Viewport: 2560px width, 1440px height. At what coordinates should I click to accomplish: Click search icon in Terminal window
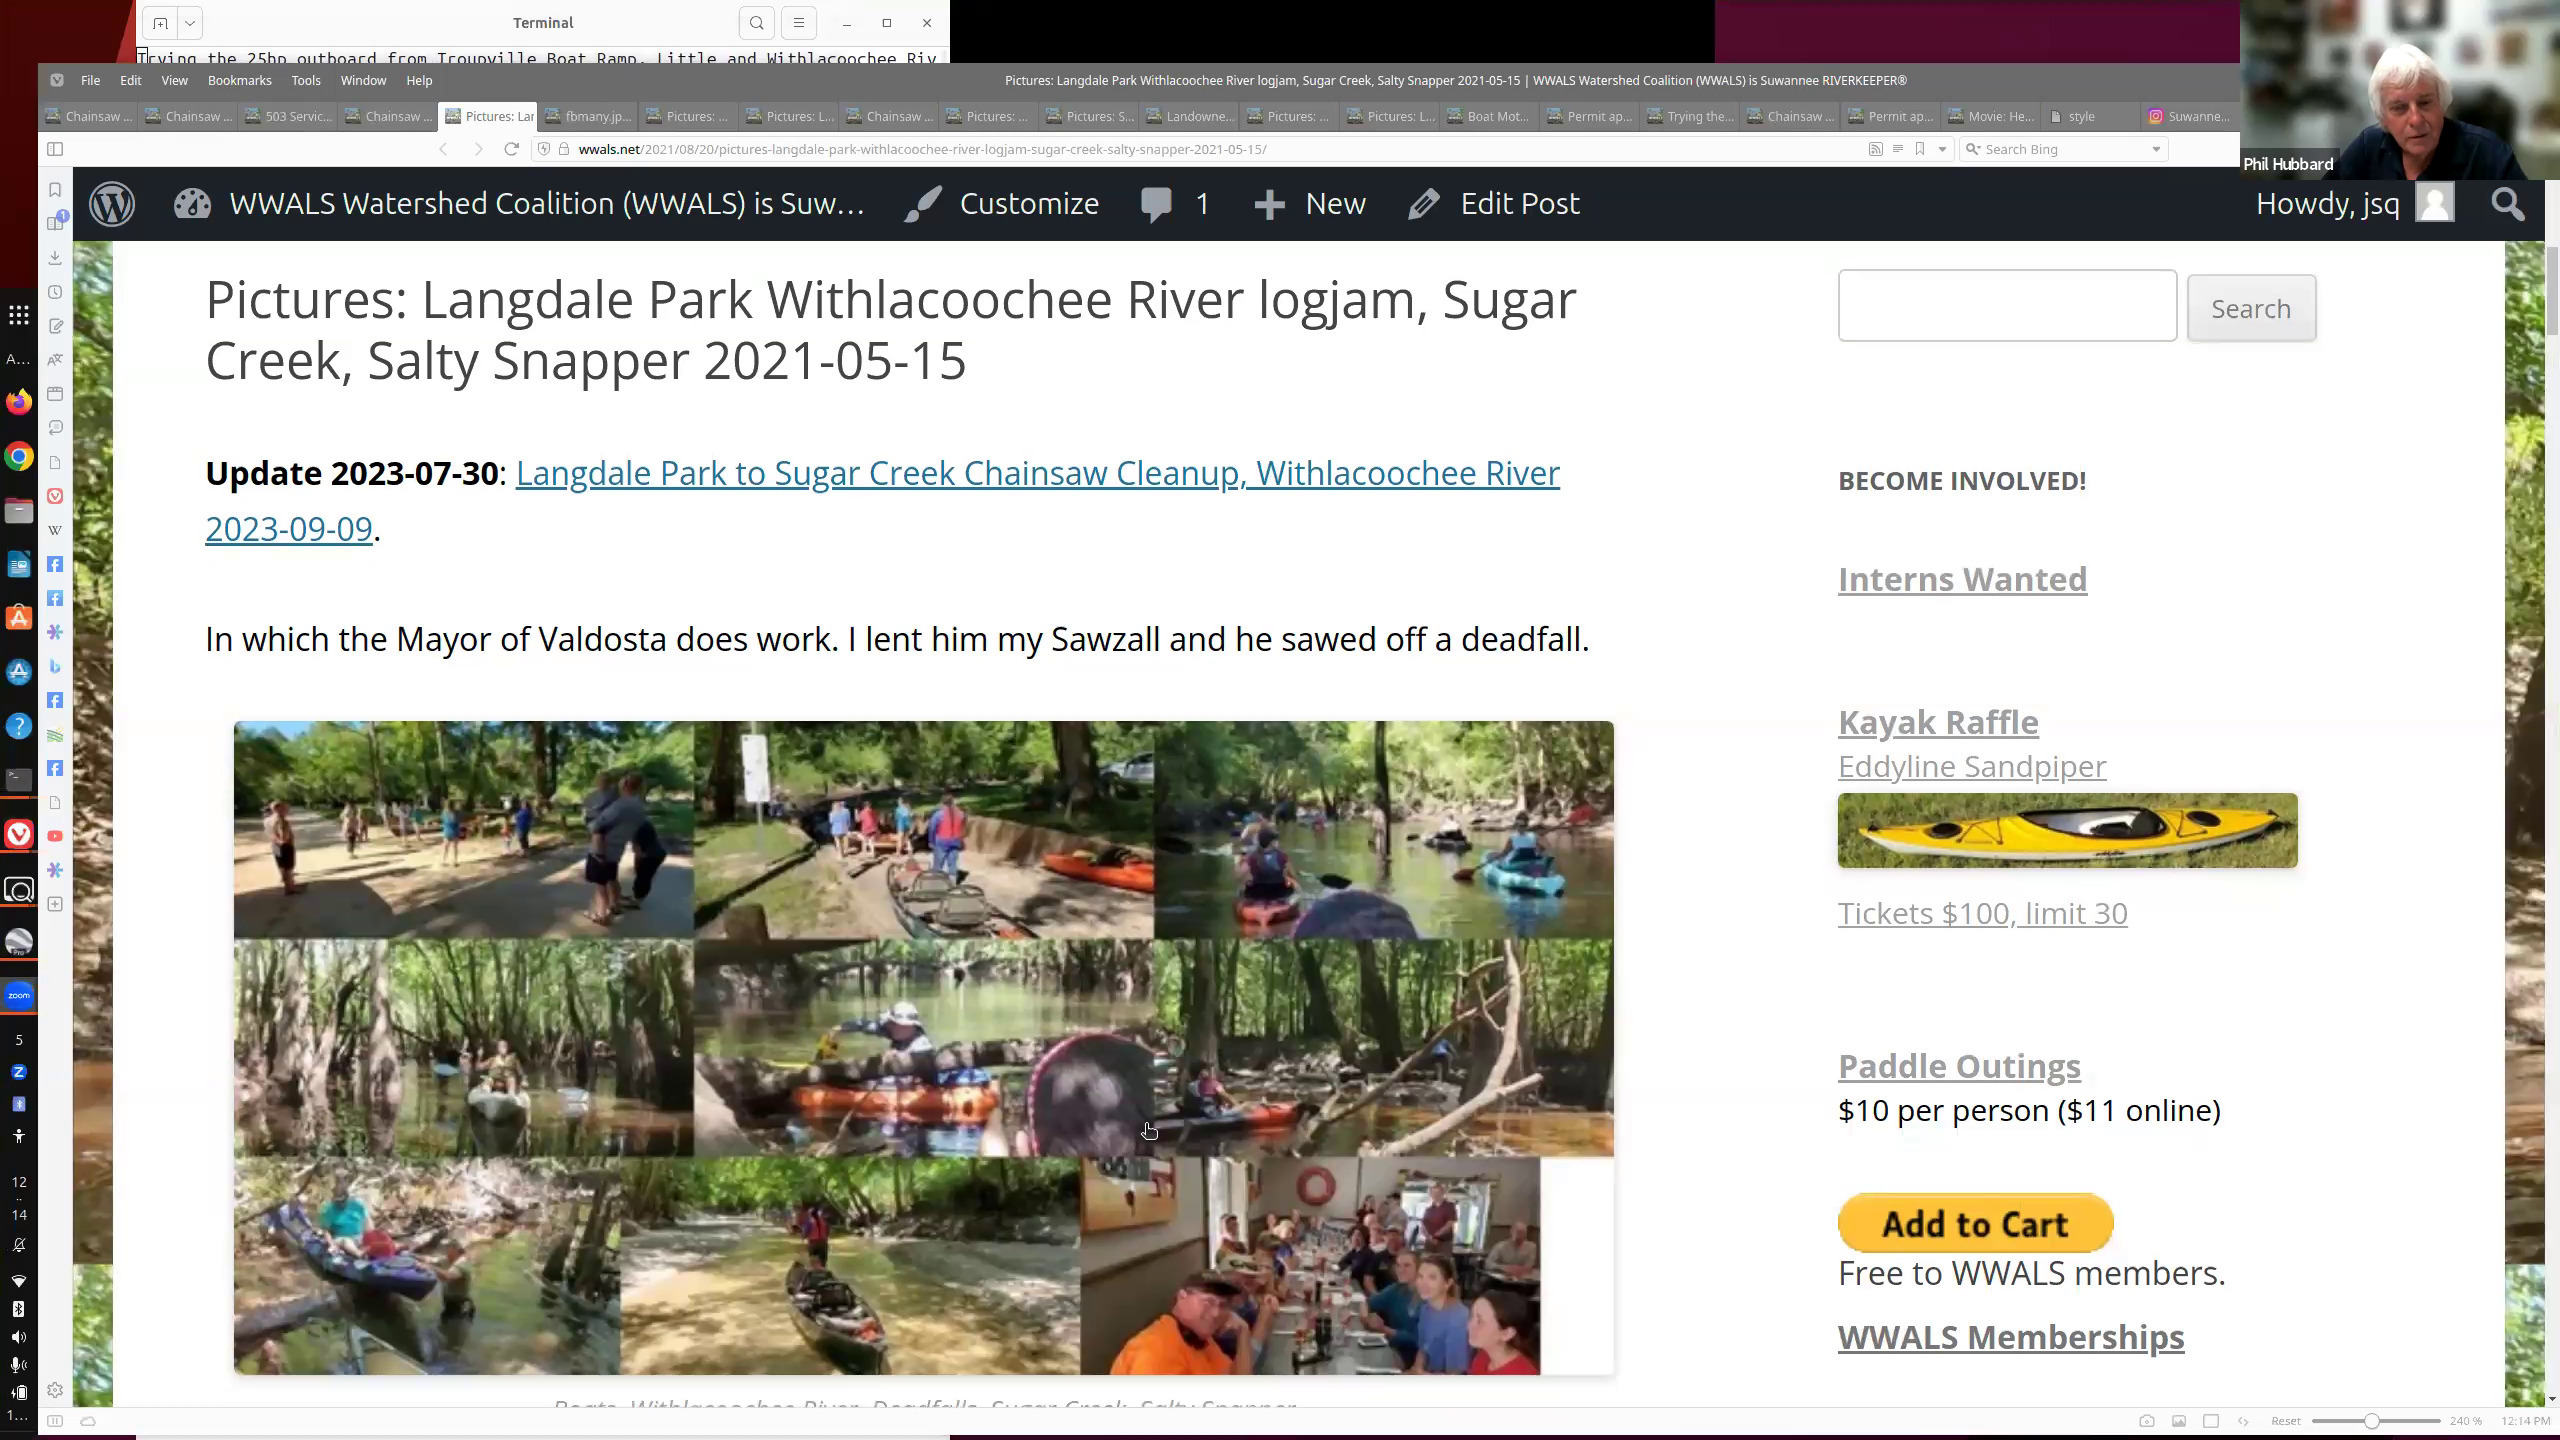757,23
